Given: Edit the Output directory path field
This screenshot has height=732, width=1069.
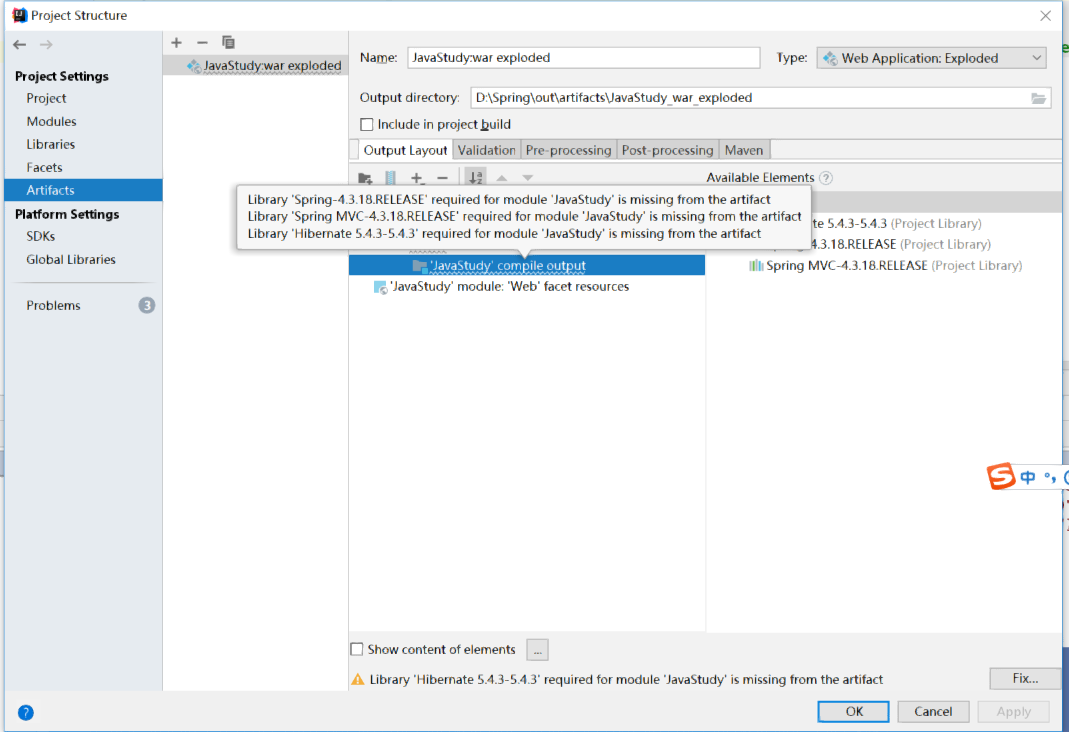Looking at the screenshot, I should (750, 98).
